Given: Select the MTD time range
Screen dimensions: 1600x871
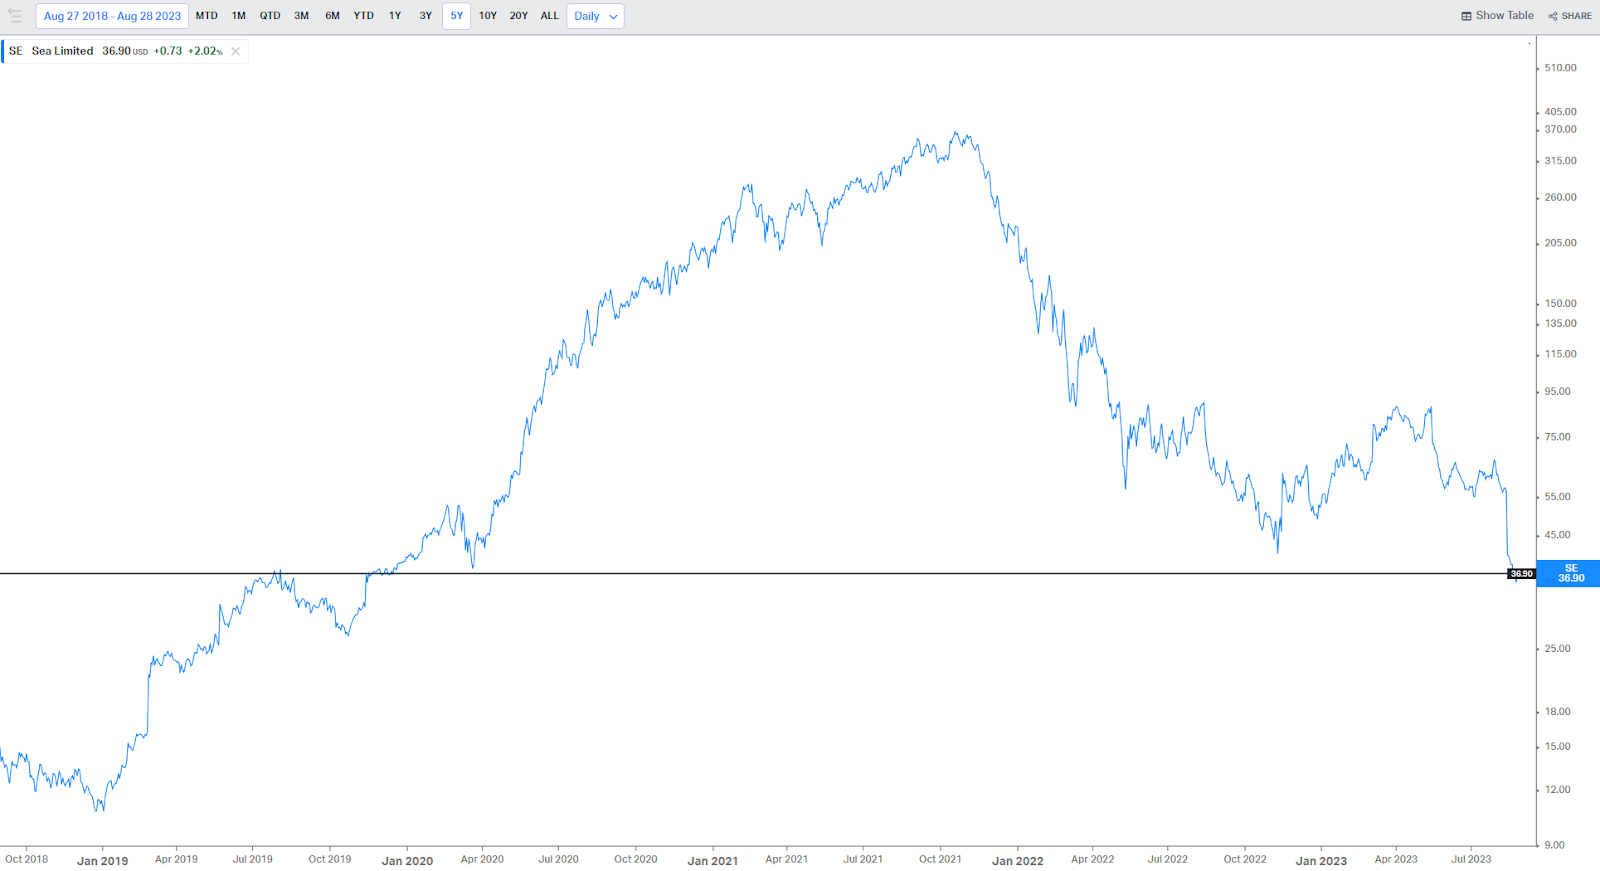Looking at the screenshot, I should tap(207, 16).
